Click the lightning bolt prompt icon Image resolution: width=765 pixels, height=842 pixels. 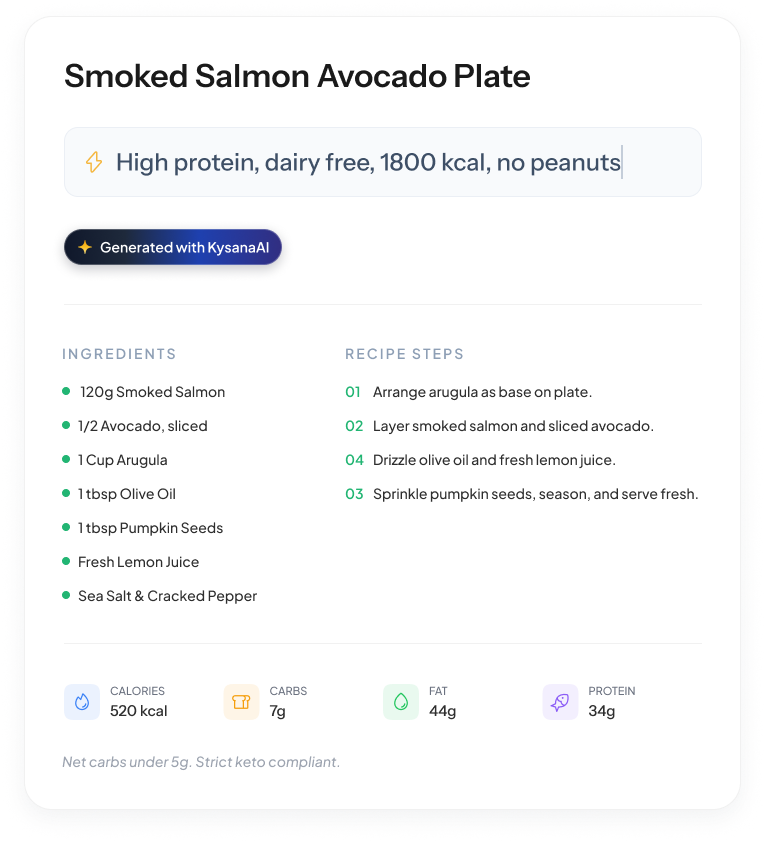(x=93, y=162)
